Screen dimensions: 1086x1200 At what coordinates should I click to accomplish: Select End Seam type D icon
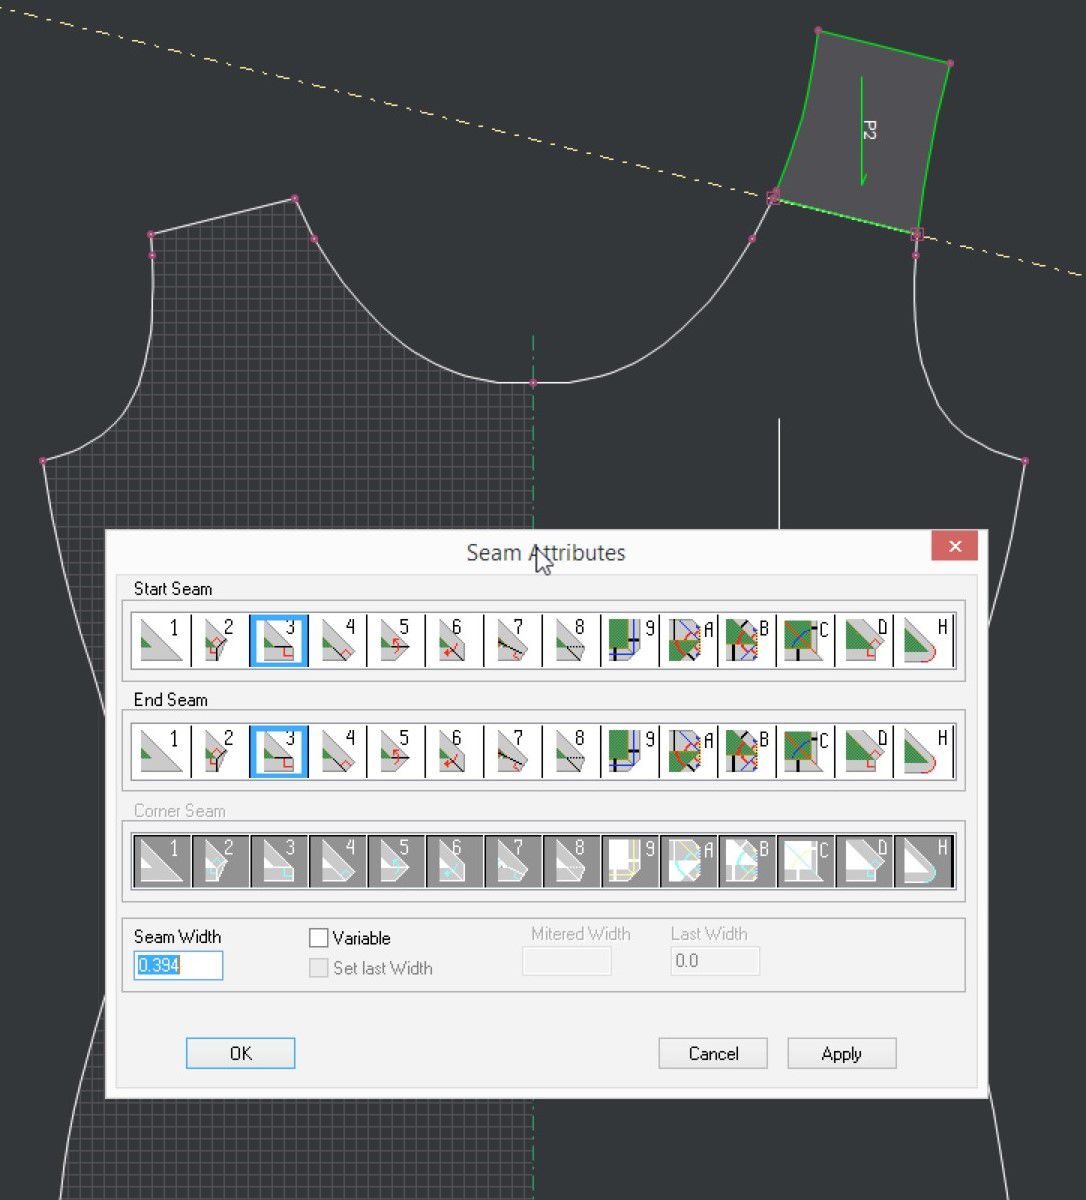(x=864, y=752)
